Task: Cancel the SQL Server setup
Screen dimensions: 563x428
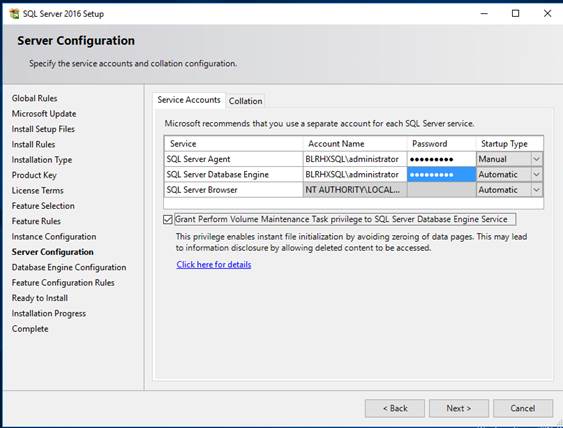Action: coord(523,408)
